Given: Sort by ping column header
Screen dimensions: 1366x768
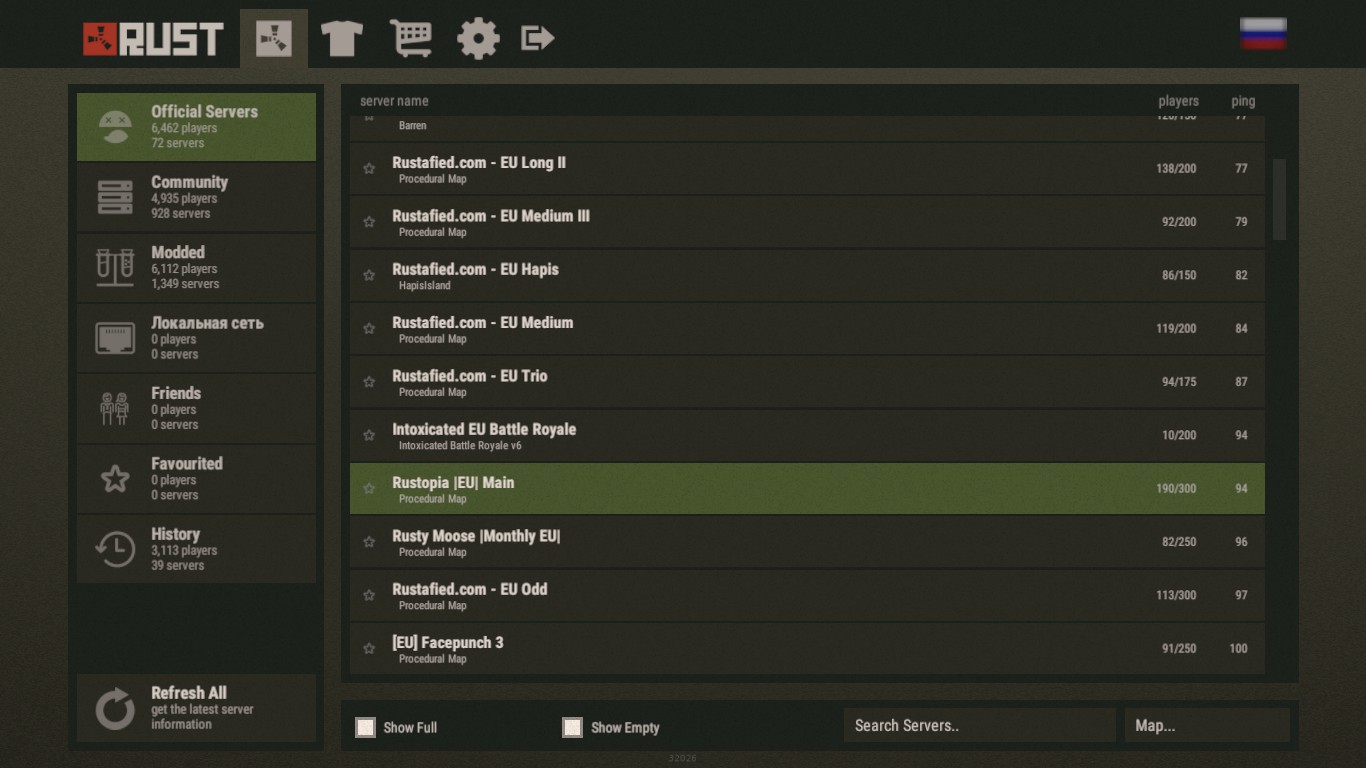Looking at the screenshot, I should pos(1243,101).
